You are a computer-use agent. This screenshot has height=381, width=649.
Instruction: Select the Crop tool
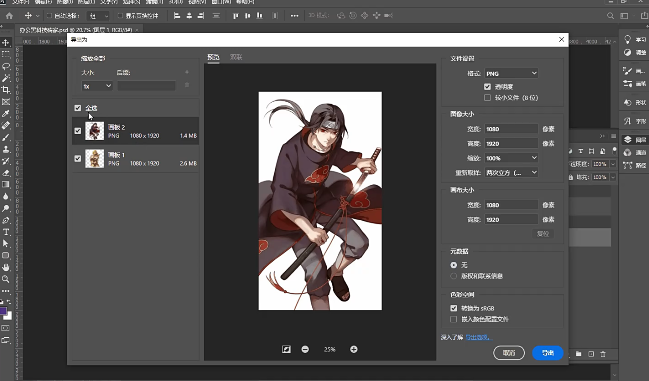coord(6,90)
